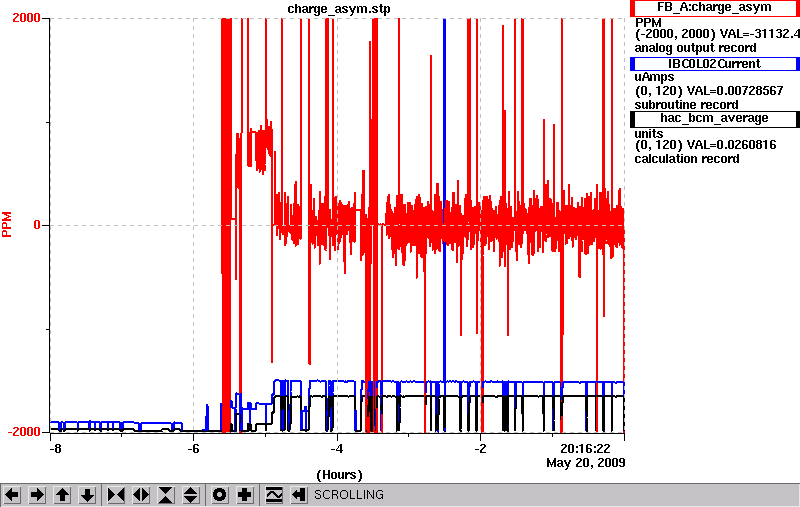Zoom out on the time axis (outward triangles icon)
This screenshot has height=507, width=800.
(141, 495)
